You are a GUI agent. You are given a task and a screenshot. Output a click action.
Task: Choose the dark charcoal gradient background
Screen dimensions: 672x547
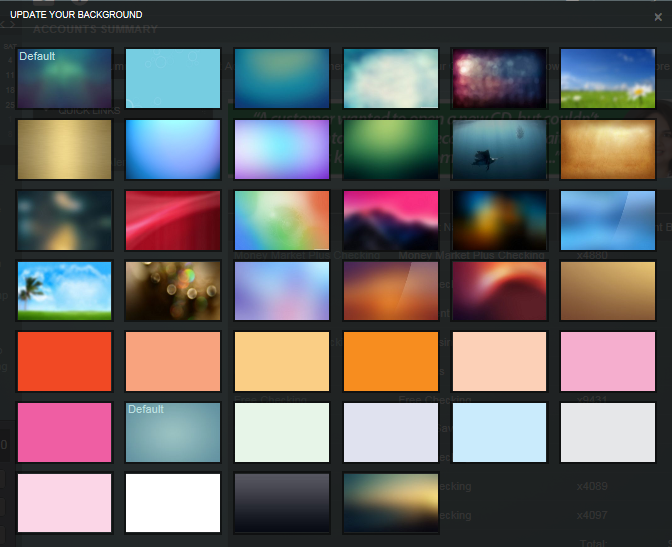pyautogui.click(x=282, y=503)
